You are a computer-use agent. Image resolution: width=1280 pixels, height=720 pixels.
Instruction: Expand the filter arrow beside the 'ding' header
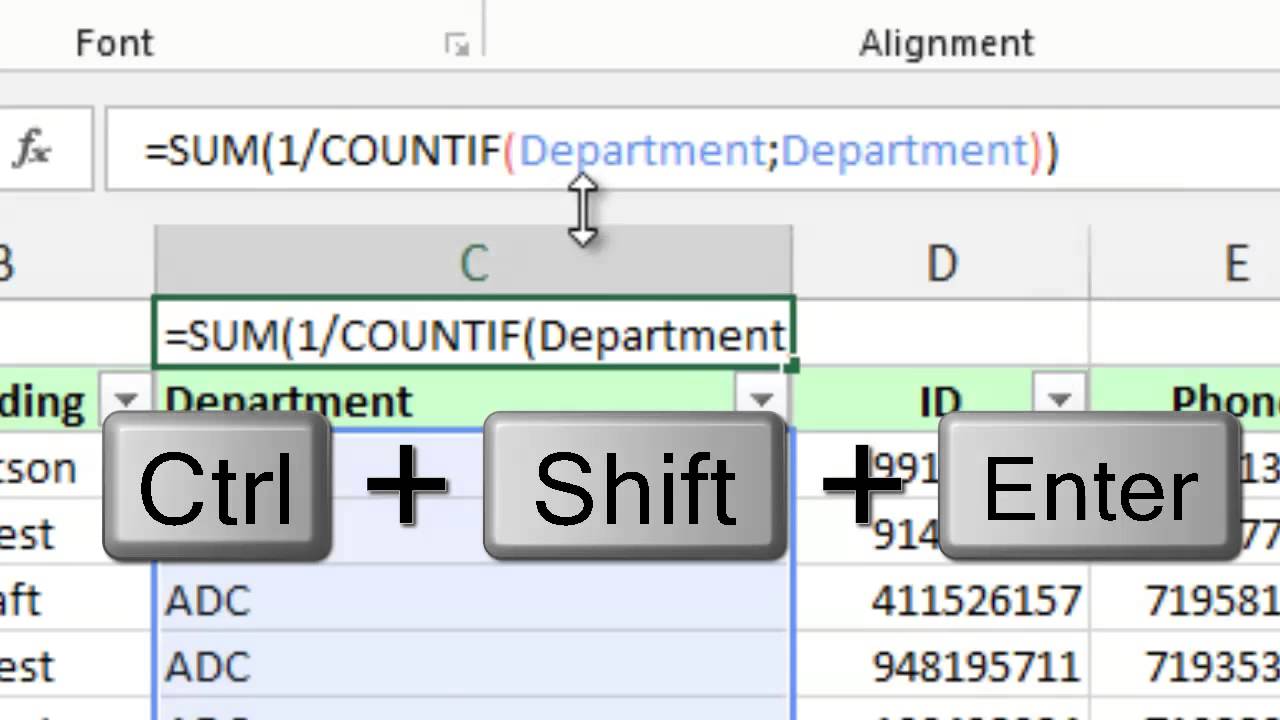pos(125,400)
